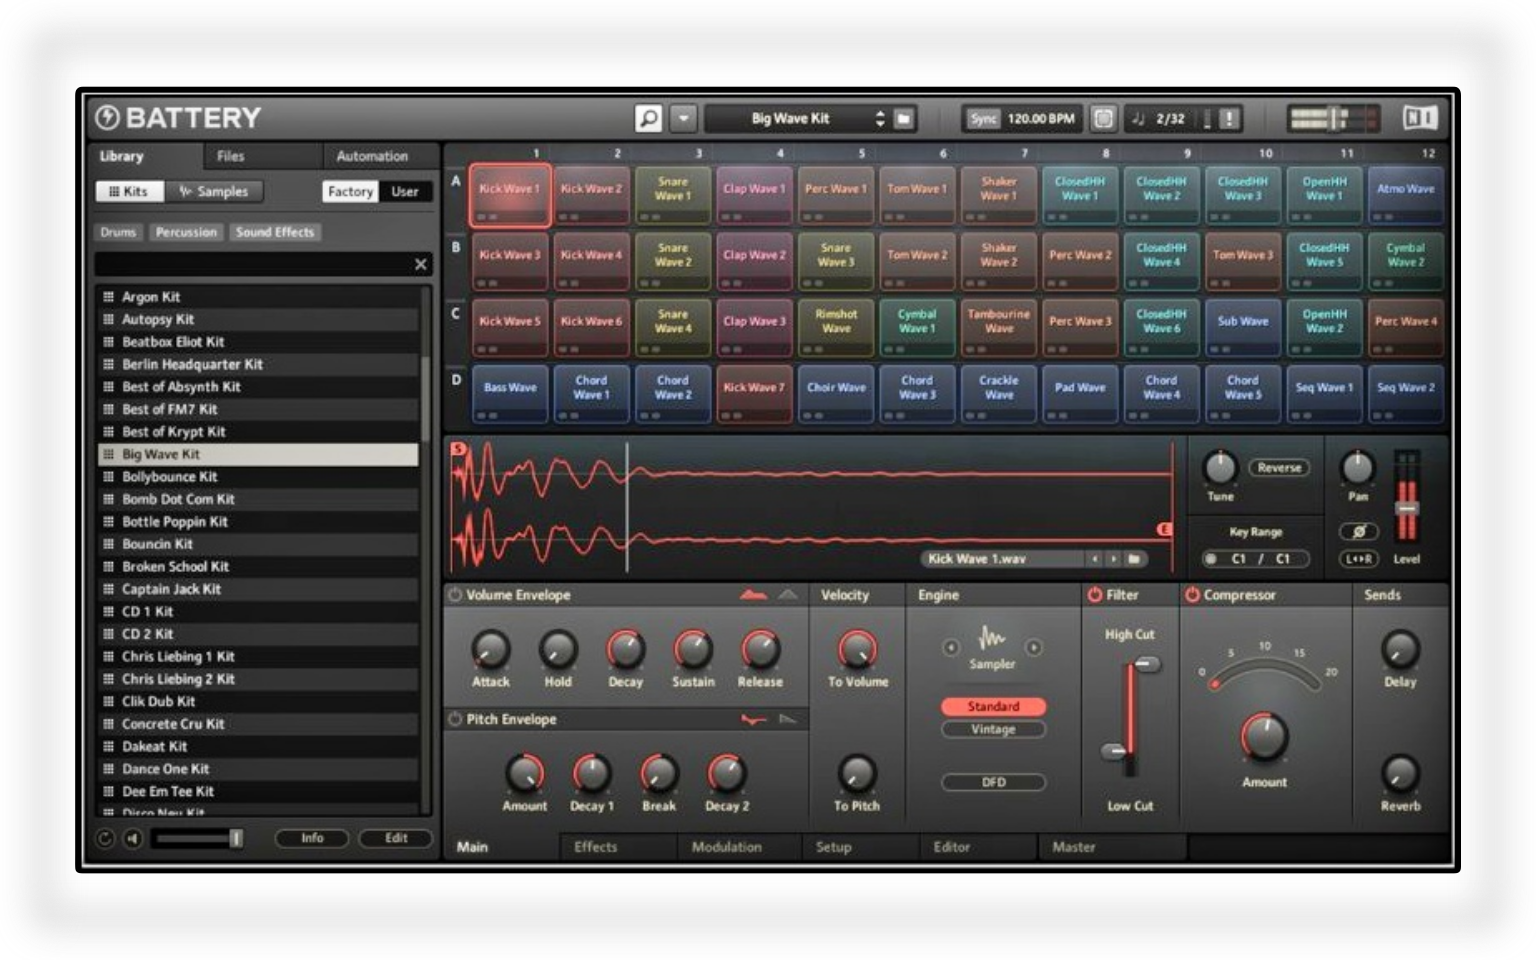Click the folder icon beside kit name
The height and width of the screenshot is (960, 1536).
[904, 119]
